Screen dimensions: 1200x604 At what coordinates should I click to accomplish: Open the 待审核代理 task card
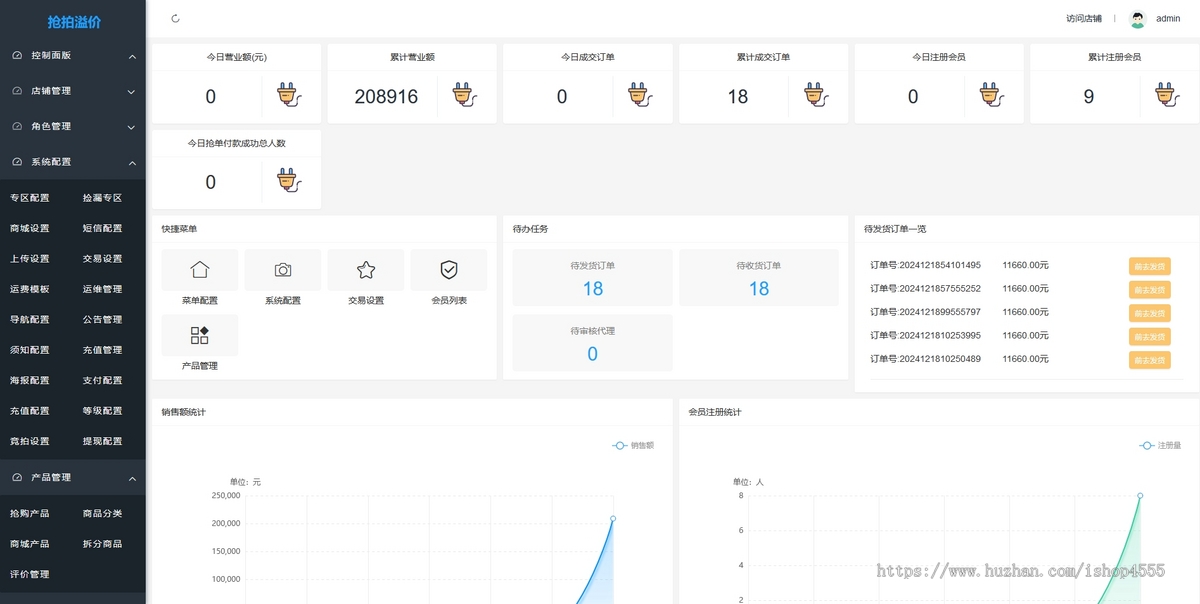[x=593, y=343]
